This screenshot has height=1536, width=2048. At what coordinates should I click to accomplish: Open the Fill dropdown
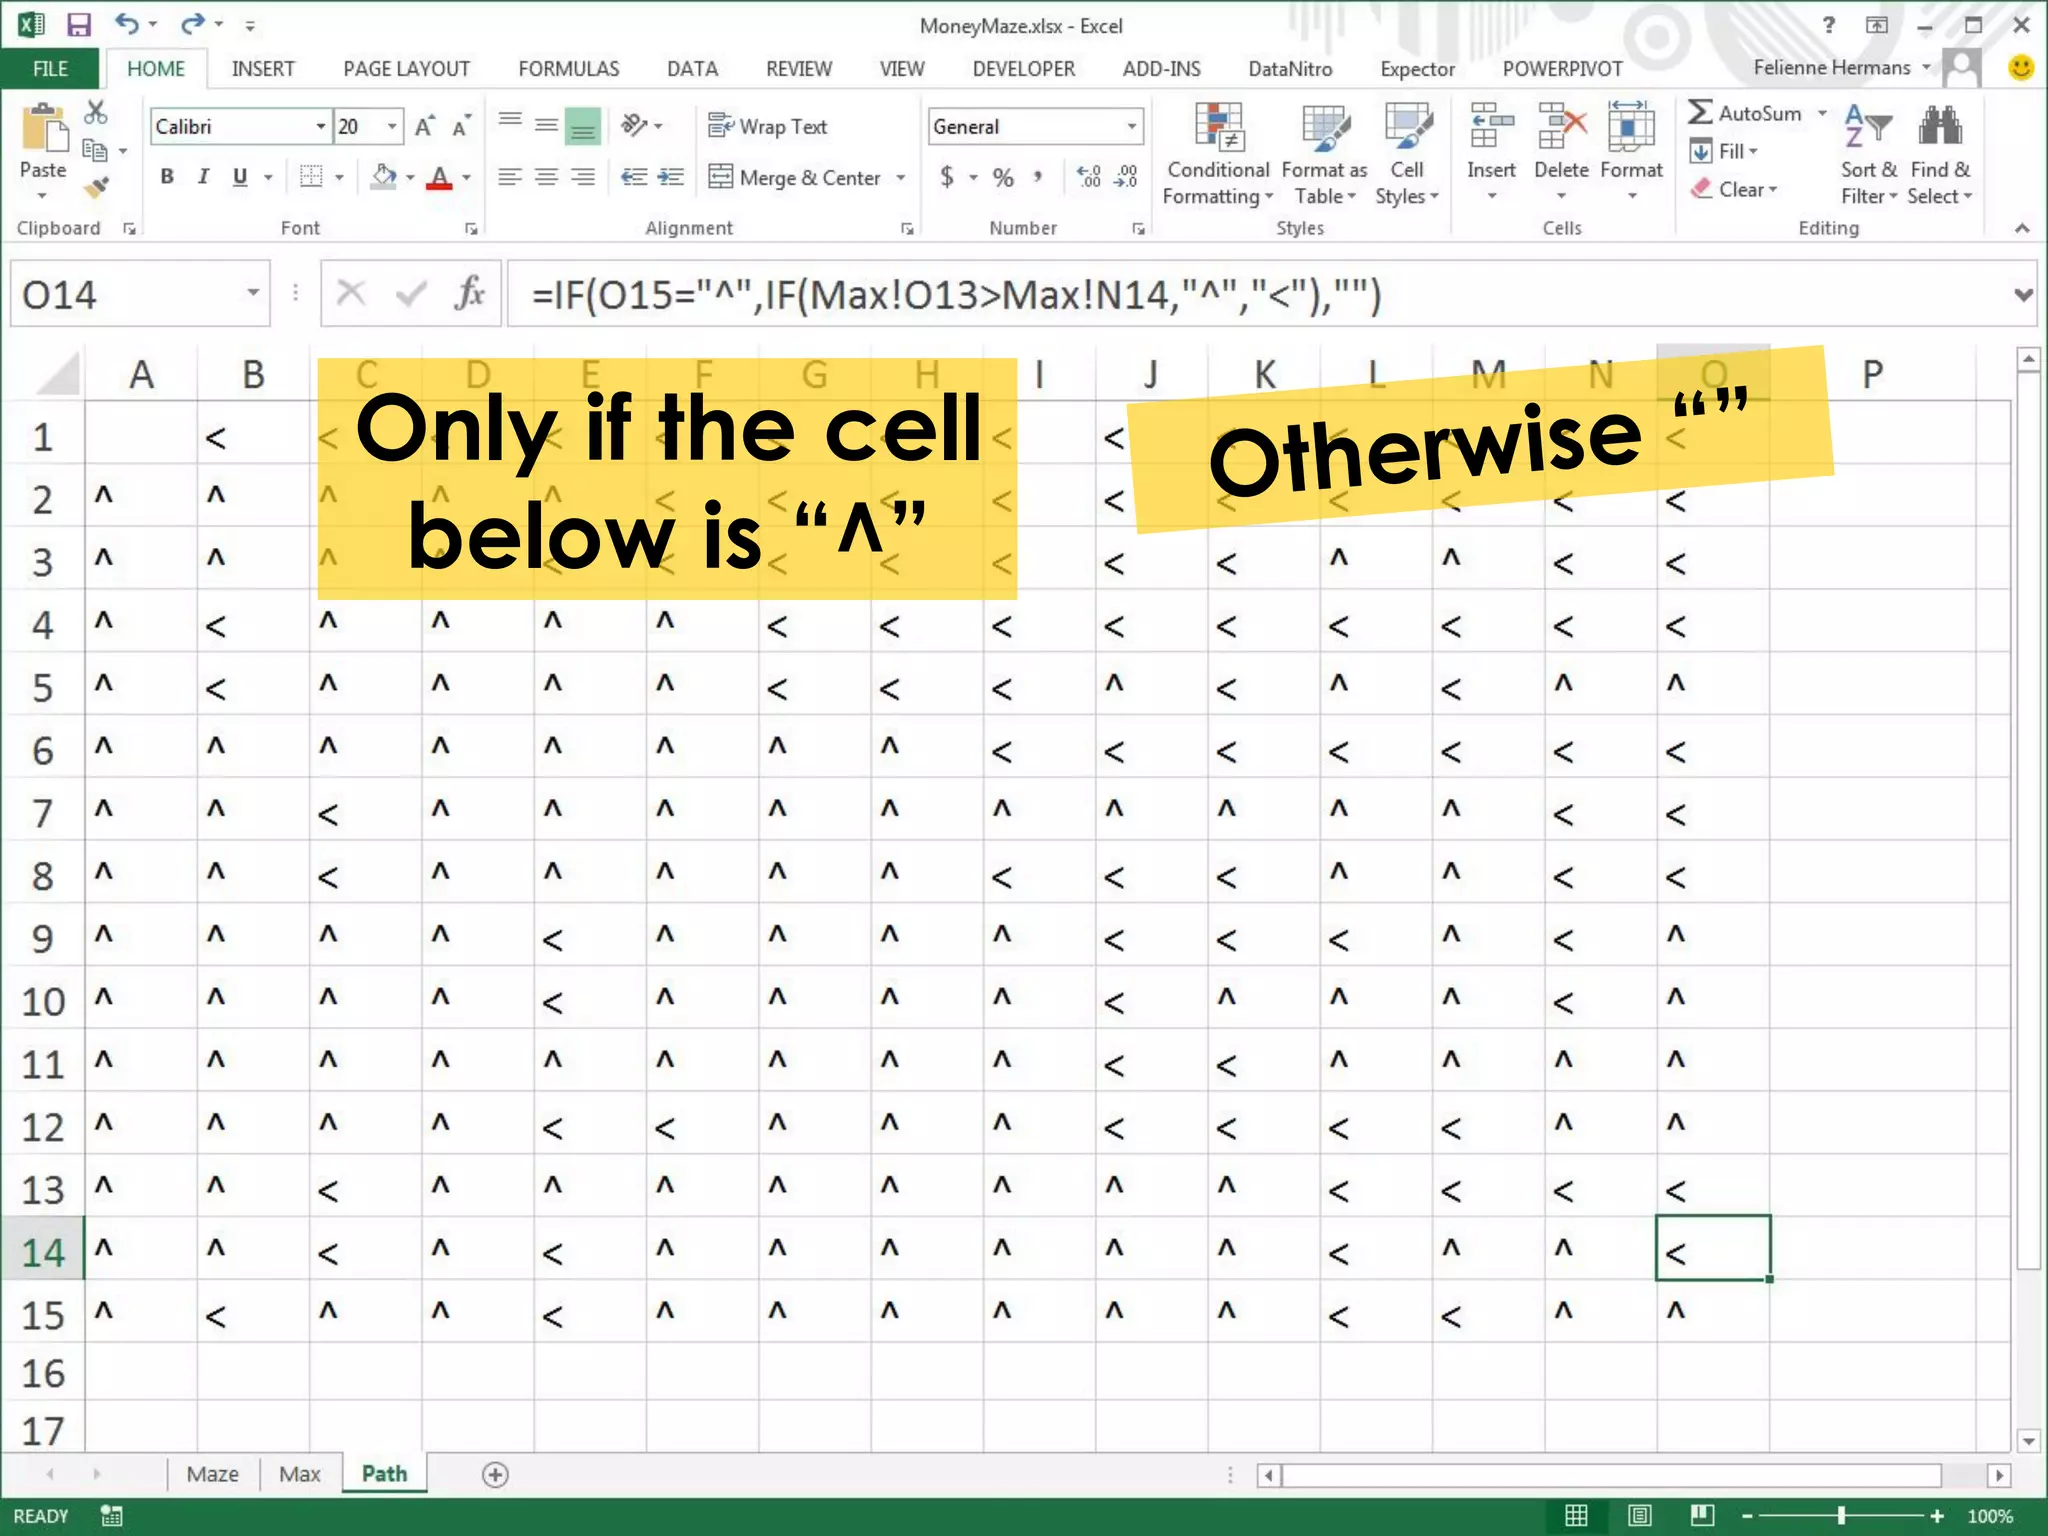1723,151
